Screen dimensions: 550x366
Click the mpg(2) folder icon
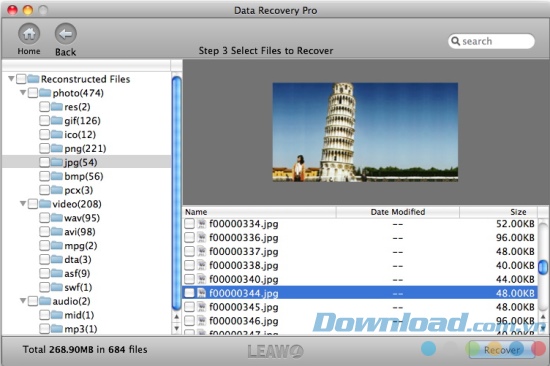click(56, 245)
